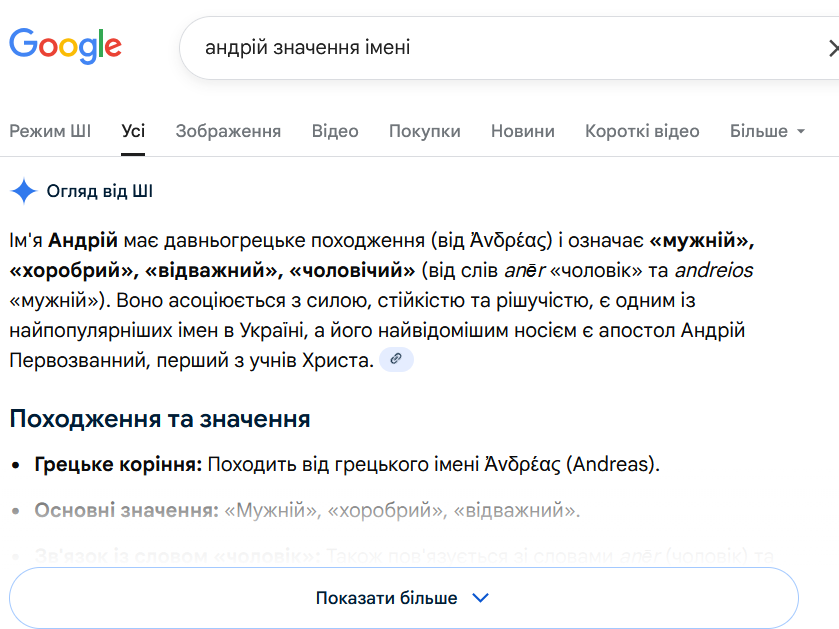Image resolution: width=839 pixels, height=629 pixels.
Task: Click the (Andreas) text in the bullet
Action: 612,464
